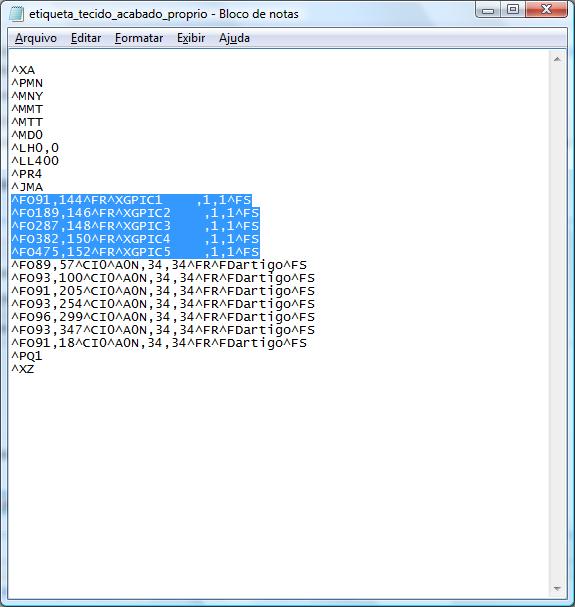Image resolution: width=575 pixels, height=607 pixels.
Task: Open the Arquivo menu
Action: click(36, 38)
